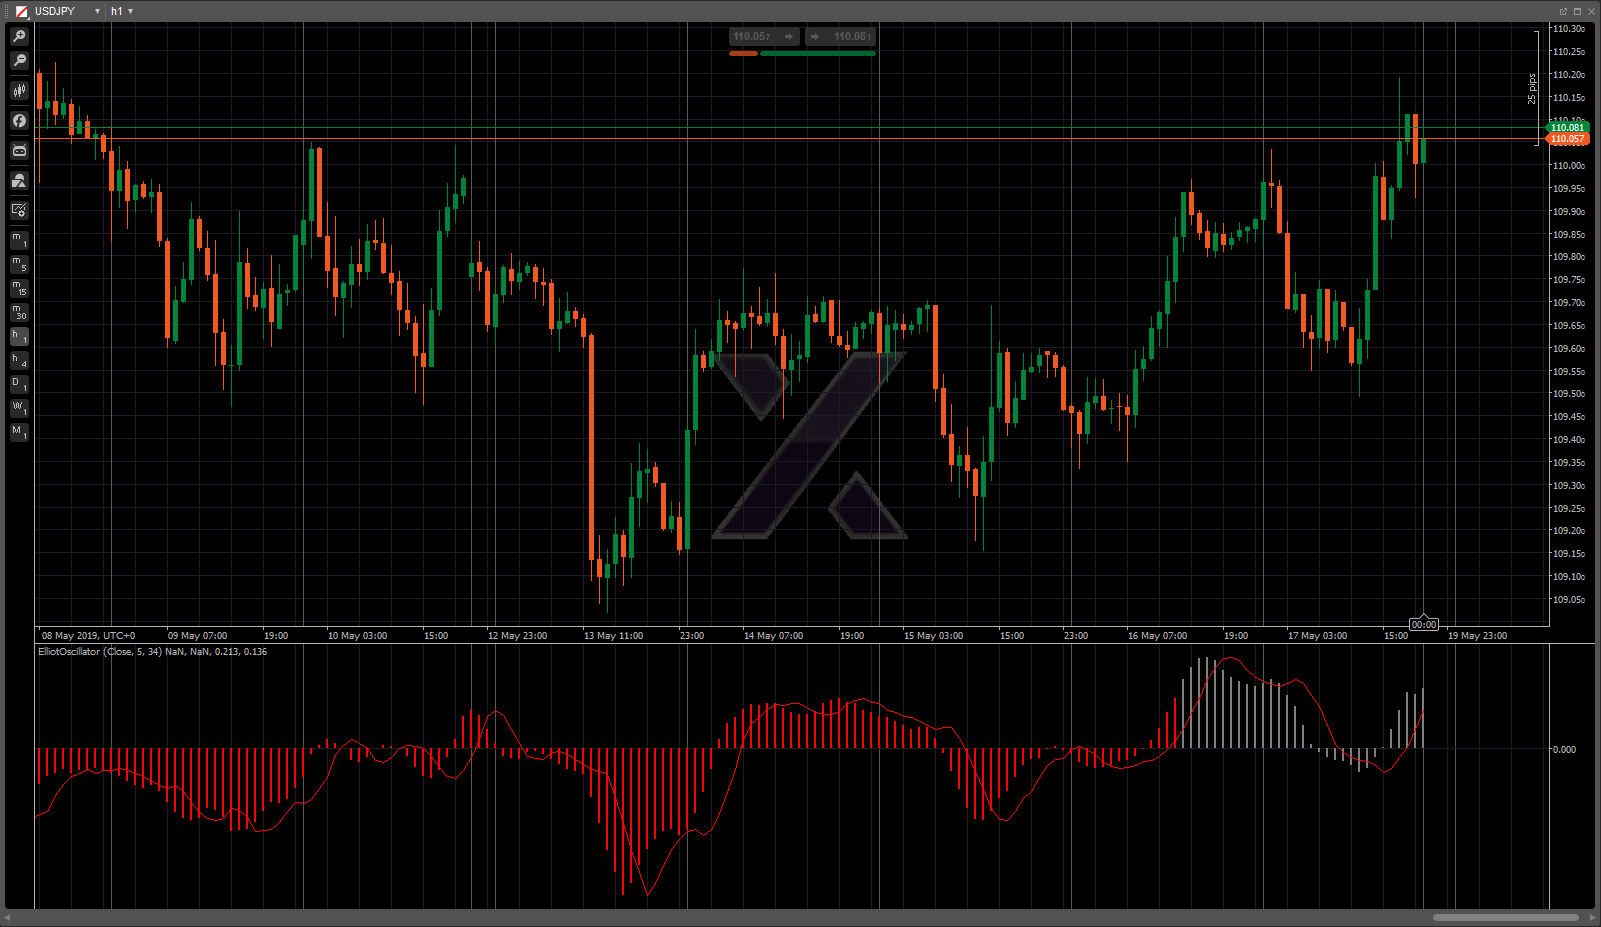Viewport: 1601px width, 927px height.
Task: Open the cBot robot icon
Action: [x=19, y=151]
